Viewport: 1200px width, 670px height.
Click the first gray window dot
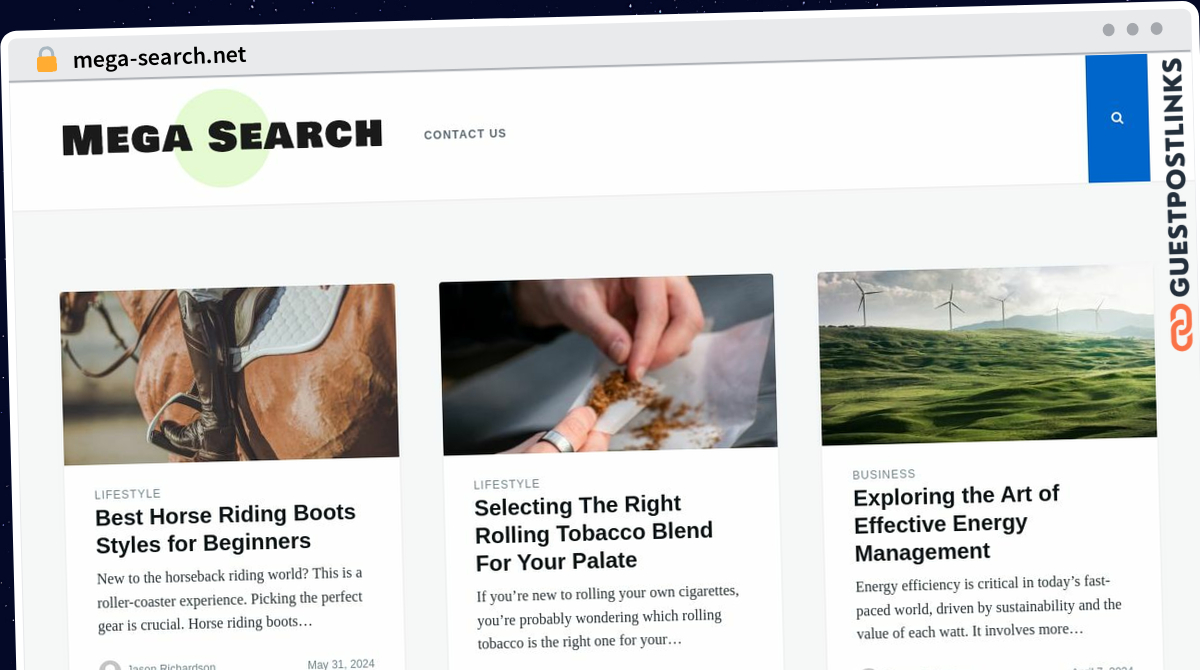point(1109,30)
